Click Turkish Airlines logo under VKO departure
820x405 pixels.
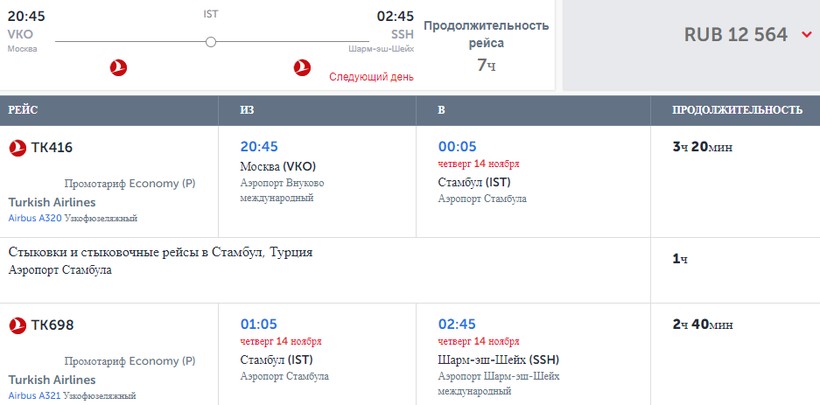tap(120, 68)
